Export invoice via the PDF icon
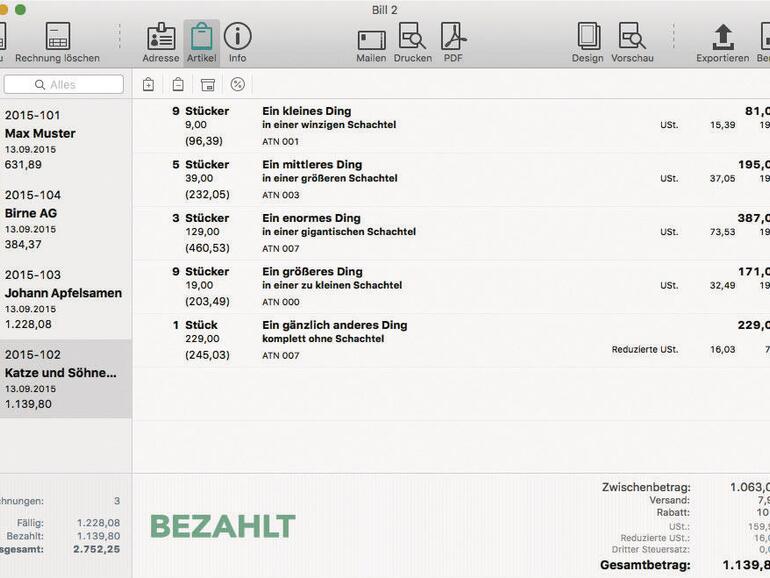The height and width of the screenshot is (578, 770). (x=453, y=36)
